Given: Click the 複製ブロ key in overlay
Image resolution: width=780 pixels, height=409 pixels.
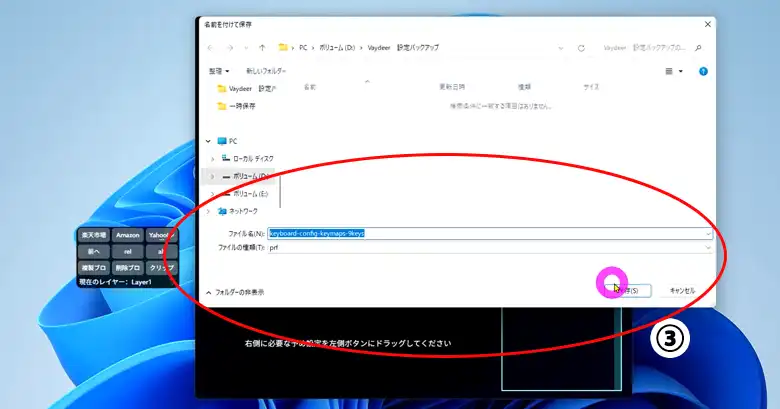Looking at the screenshot, I should pos(94,268).
